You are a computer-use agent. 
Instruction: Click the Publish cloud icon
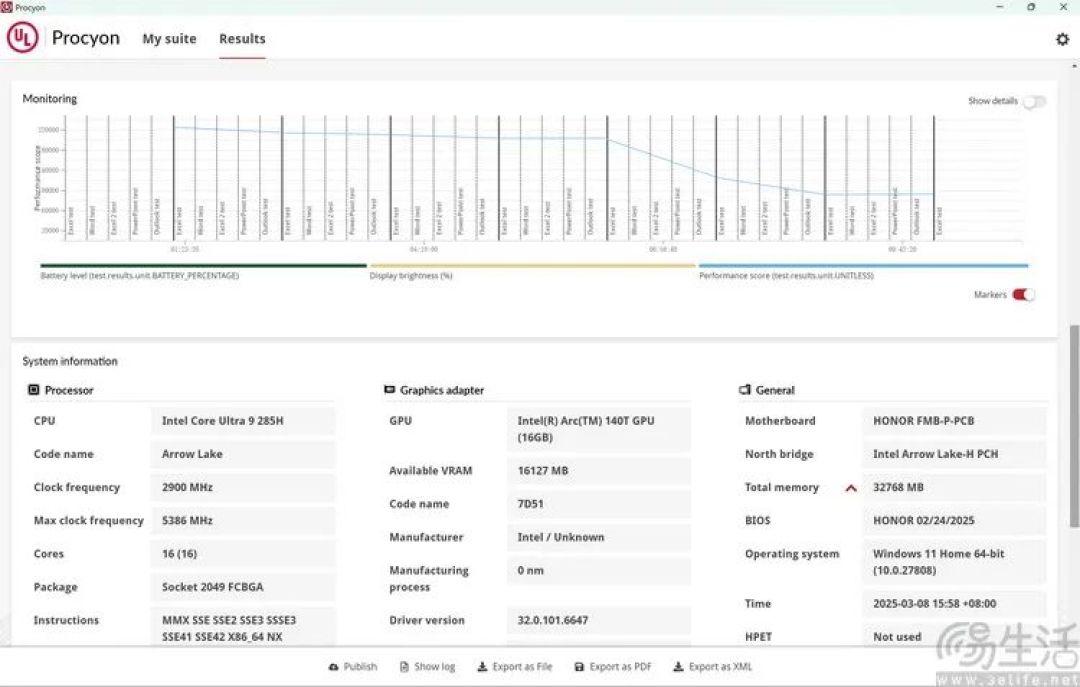[x=333, y=667]
